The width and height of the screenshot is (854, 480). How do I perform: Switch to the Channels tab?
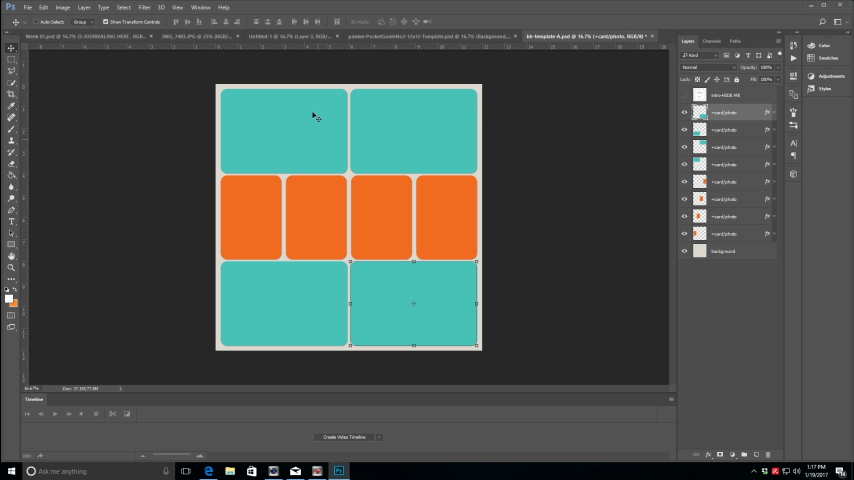711,41
